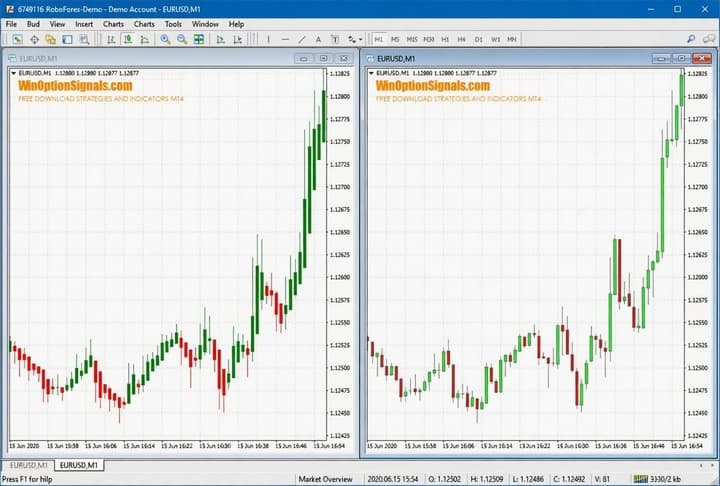The image size is (720, 486).
Task: Click the right chart's price scale
Action: (698, 254)
